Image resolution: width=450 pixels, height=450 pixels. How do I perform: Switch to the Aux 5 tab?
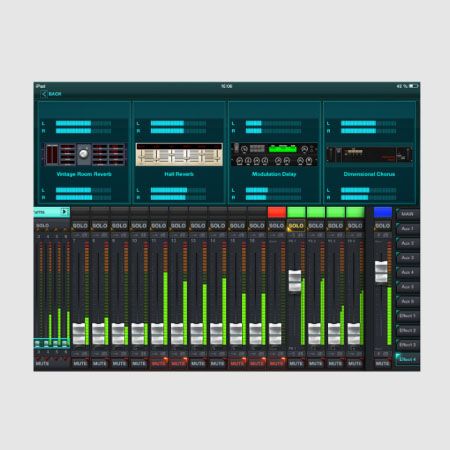pos(408,287)
